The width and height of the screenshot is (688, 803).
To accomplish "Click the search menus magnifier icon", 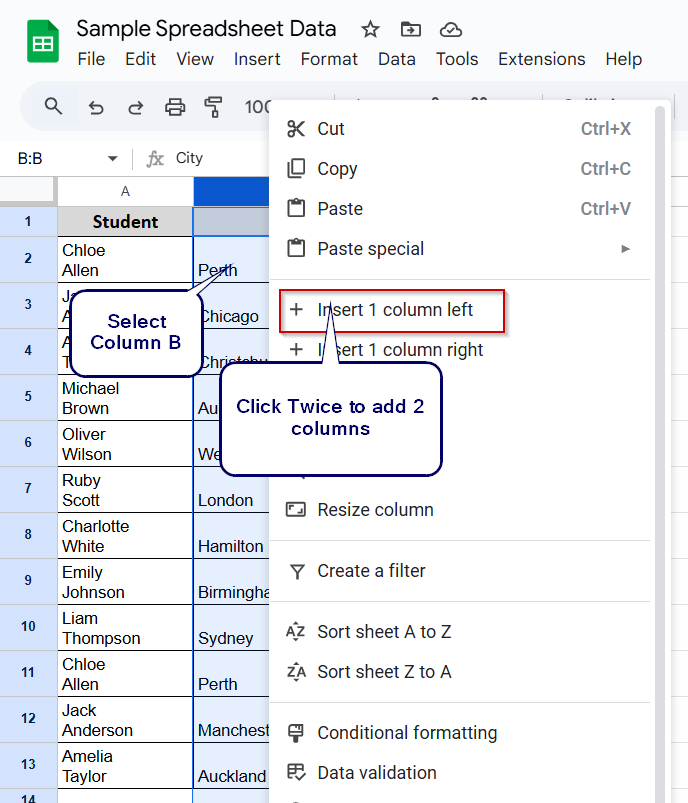I will 53,107.
